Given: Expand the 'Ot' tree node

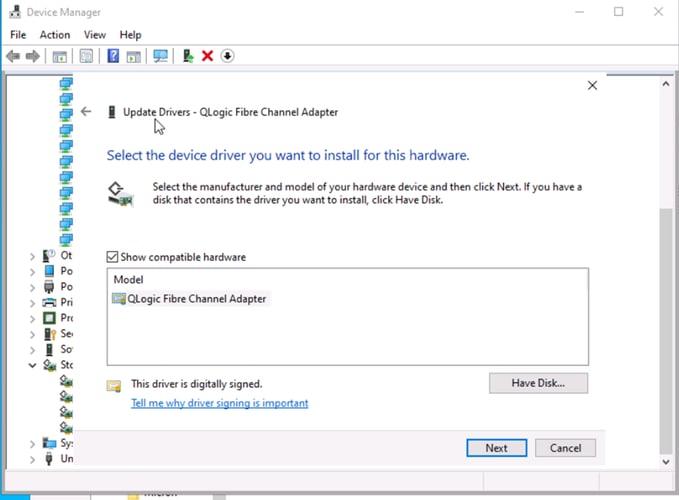Looking at the screenshot, I should [x=32, y=257].
